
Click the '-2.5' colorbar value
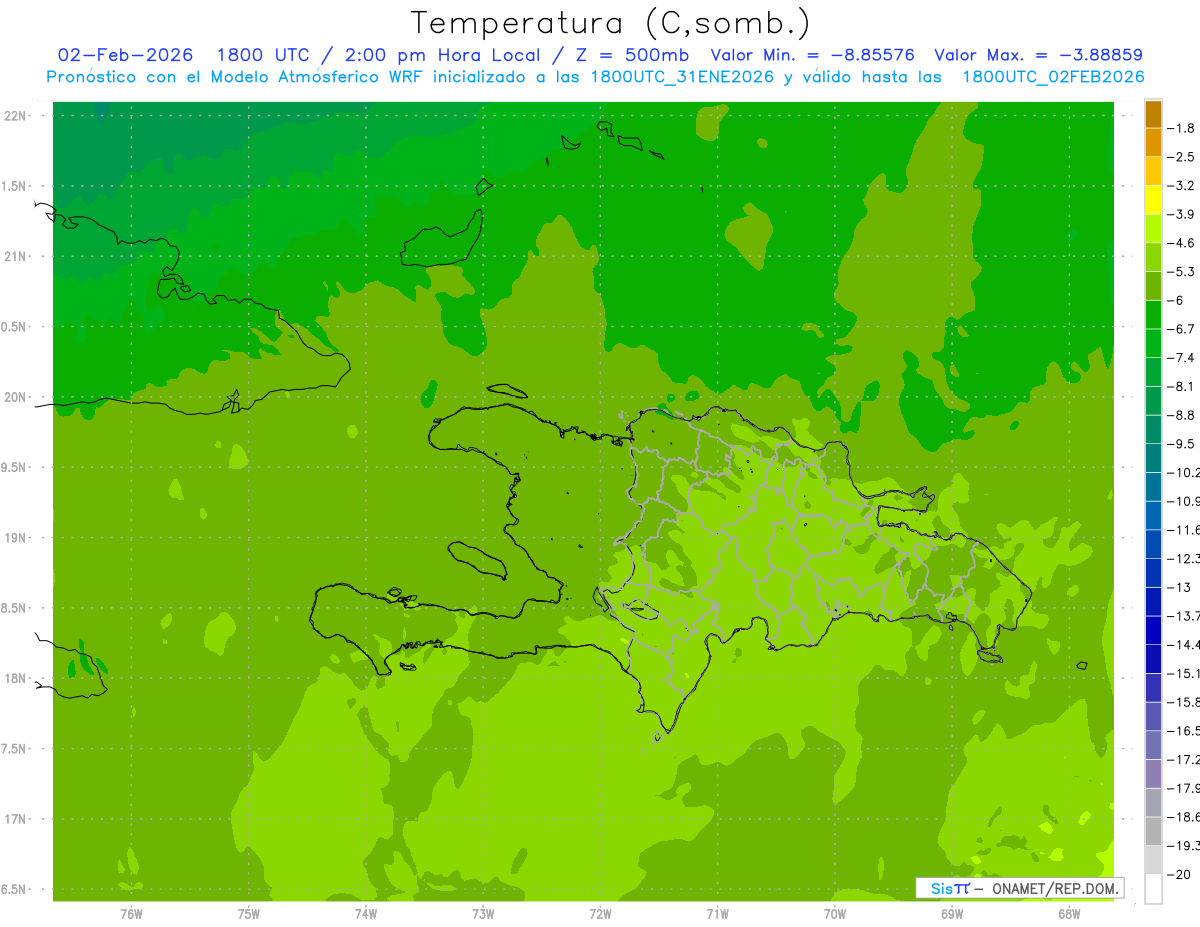[1182, 157]
